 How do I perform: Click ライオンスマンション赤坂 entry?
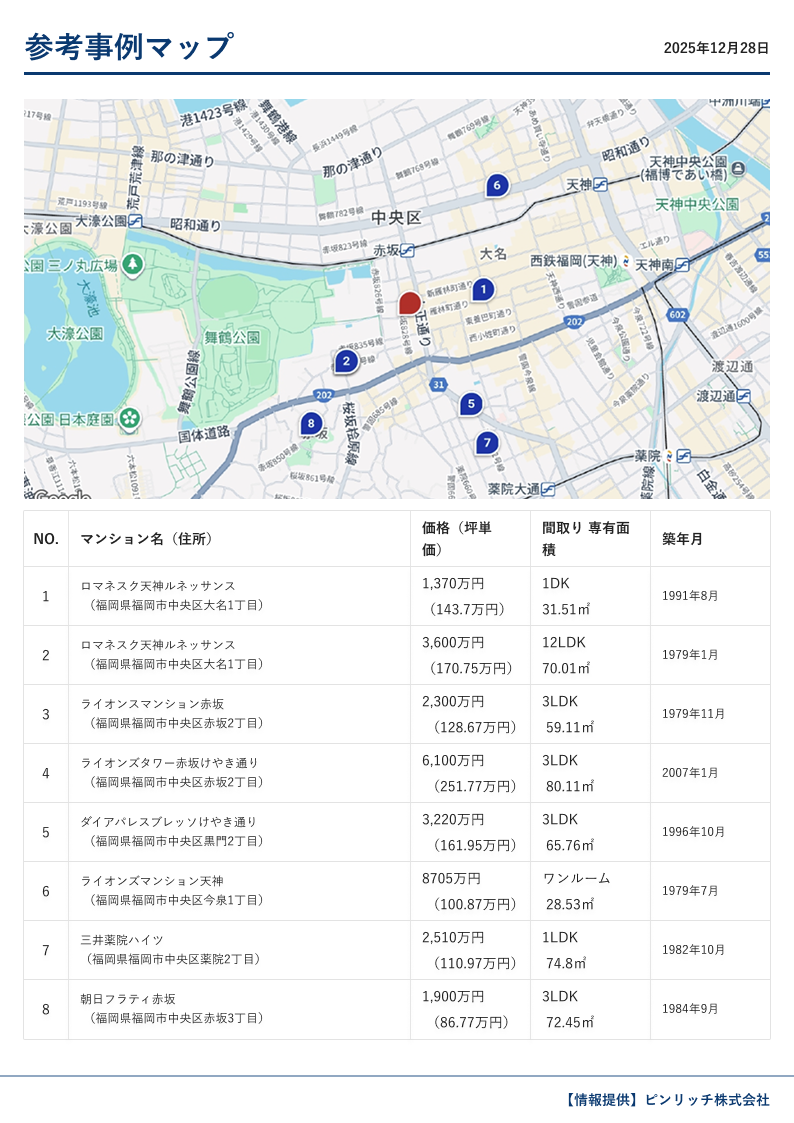tap(152, 703)
